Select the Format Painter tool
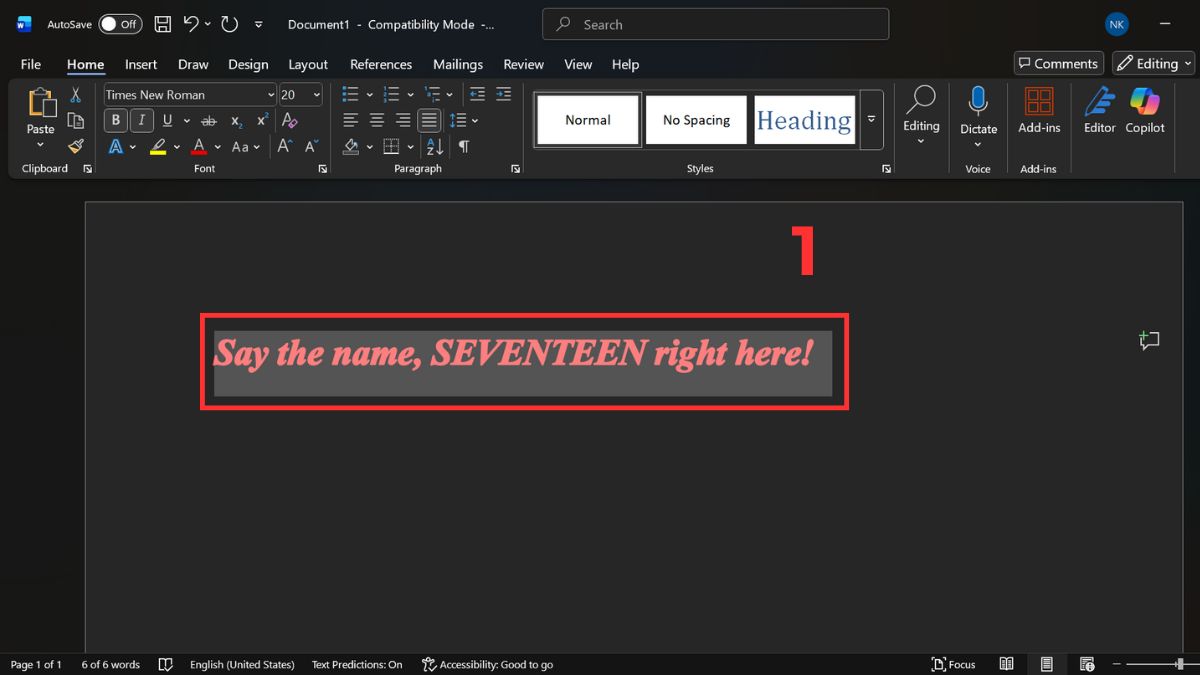 tap(75, 145)
